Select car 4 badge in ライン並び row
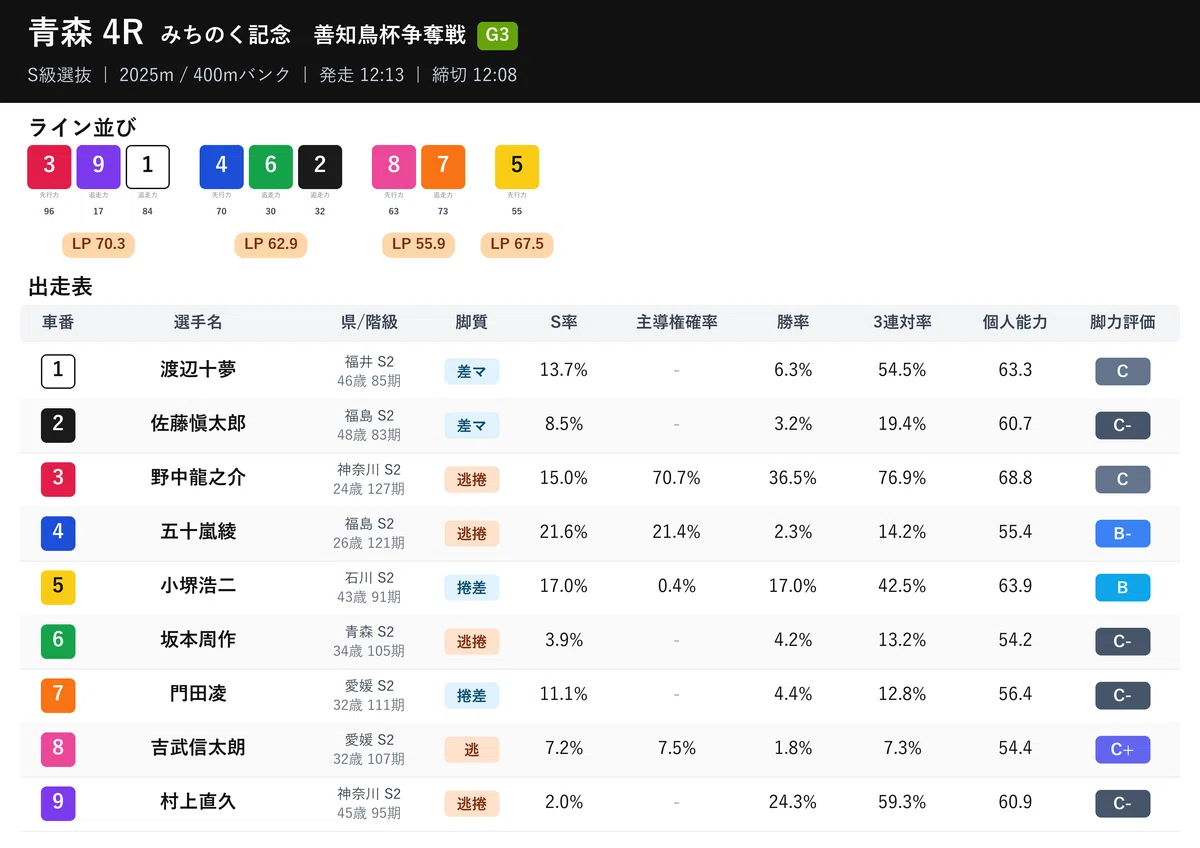This screenshot has height=848, width=1200. click(x=221, y=167)
